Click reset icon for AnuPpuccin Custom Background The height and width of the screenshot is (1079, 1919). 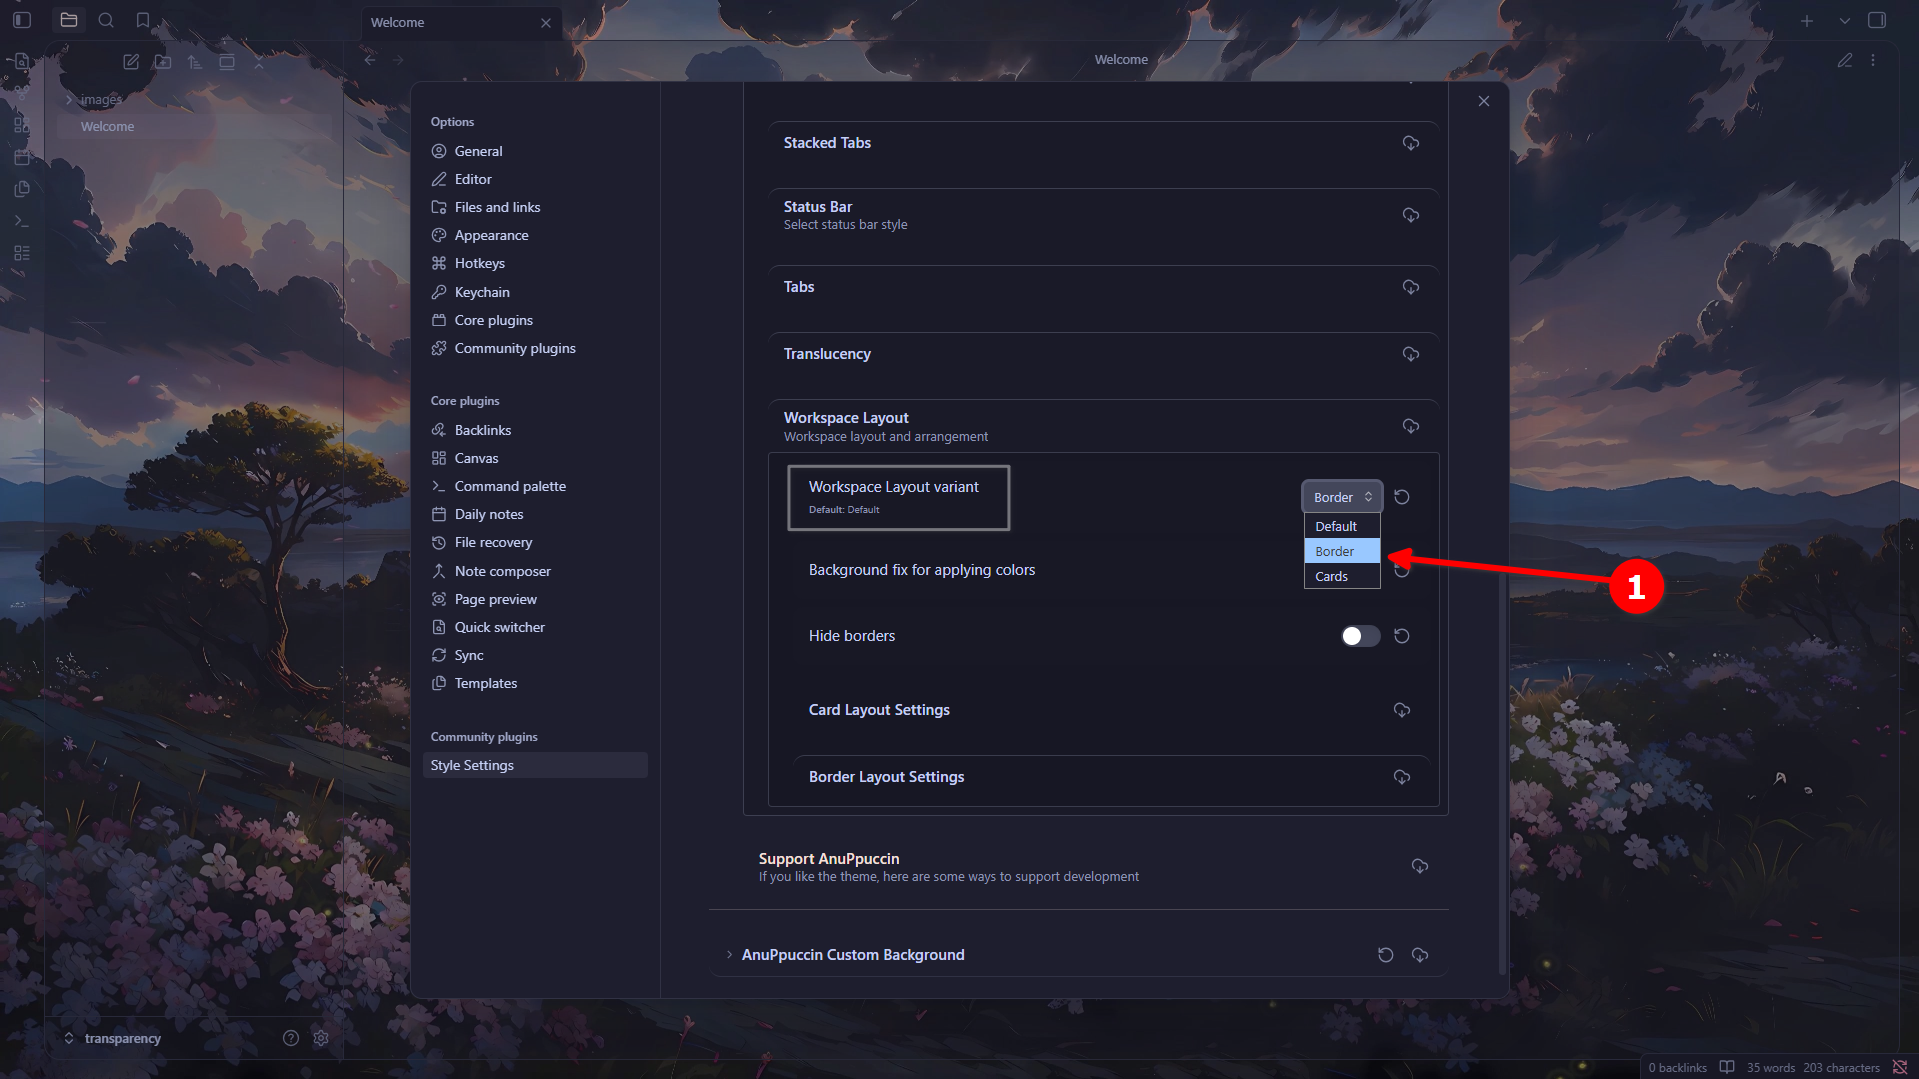pyautogui.click(x=1385, y=955)
